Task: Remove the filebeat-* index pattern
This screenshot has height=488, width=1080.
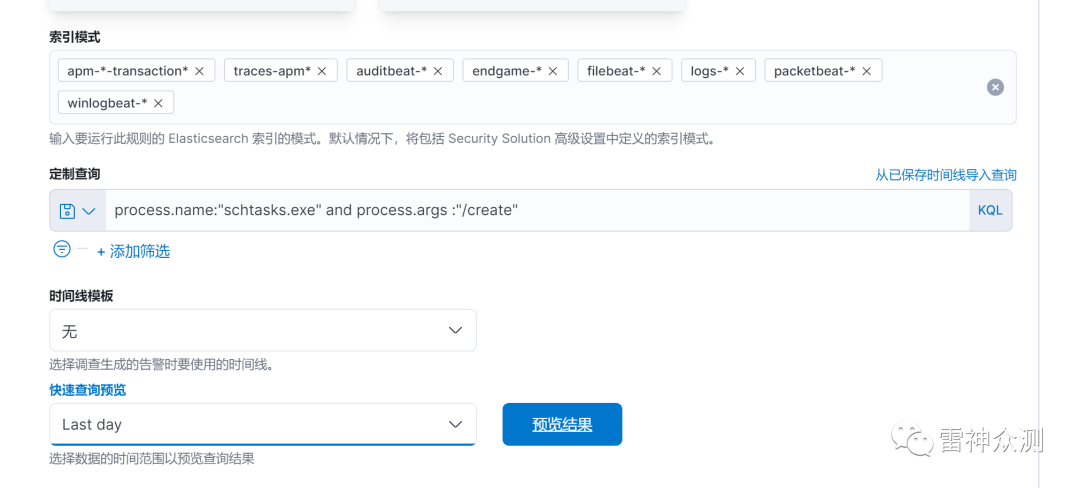Action: (x=656, y=71)
